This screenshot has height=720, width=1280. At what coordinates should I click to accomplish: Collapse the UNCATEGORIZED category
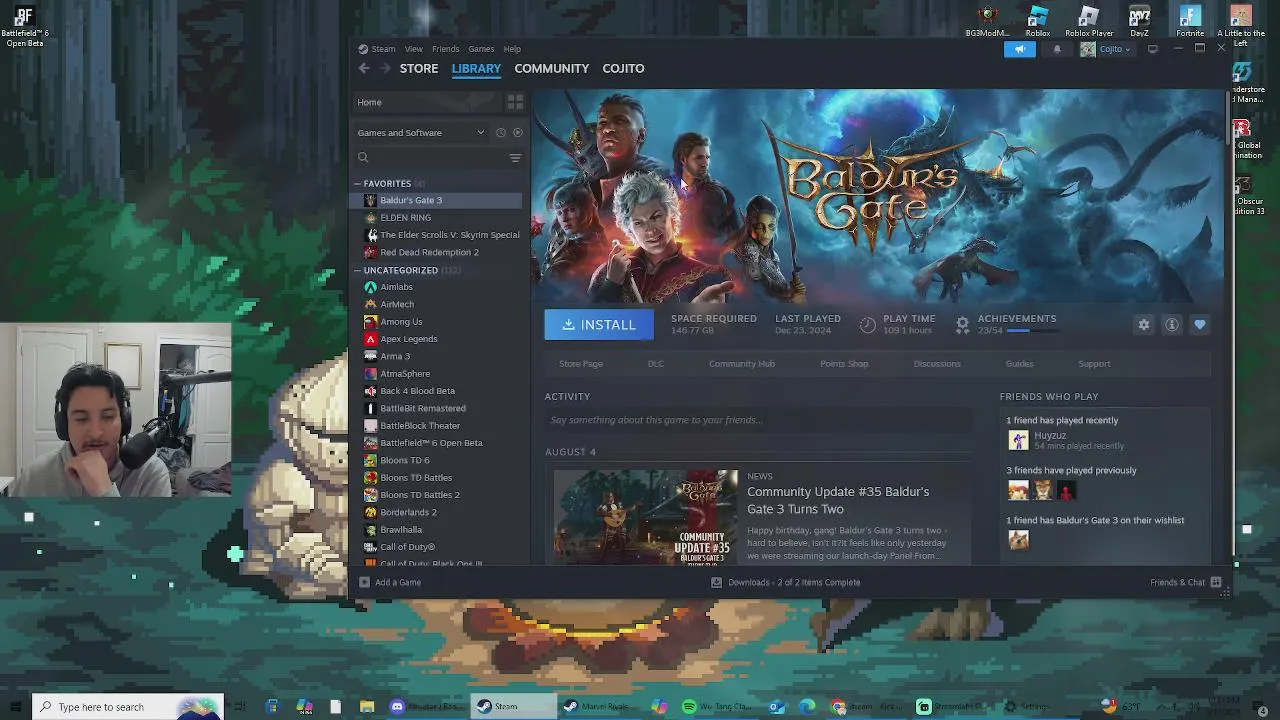coord(357,270)
